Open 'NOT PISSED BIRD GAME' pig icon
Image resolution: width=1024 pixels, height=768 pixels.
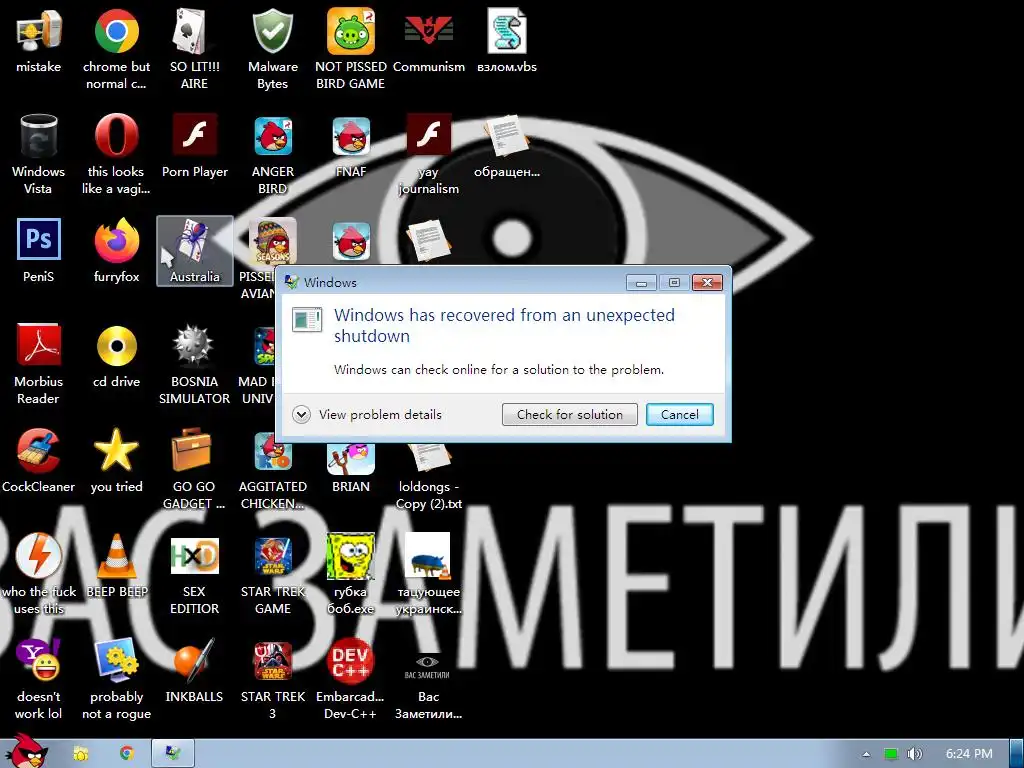(x=351, y=31)
